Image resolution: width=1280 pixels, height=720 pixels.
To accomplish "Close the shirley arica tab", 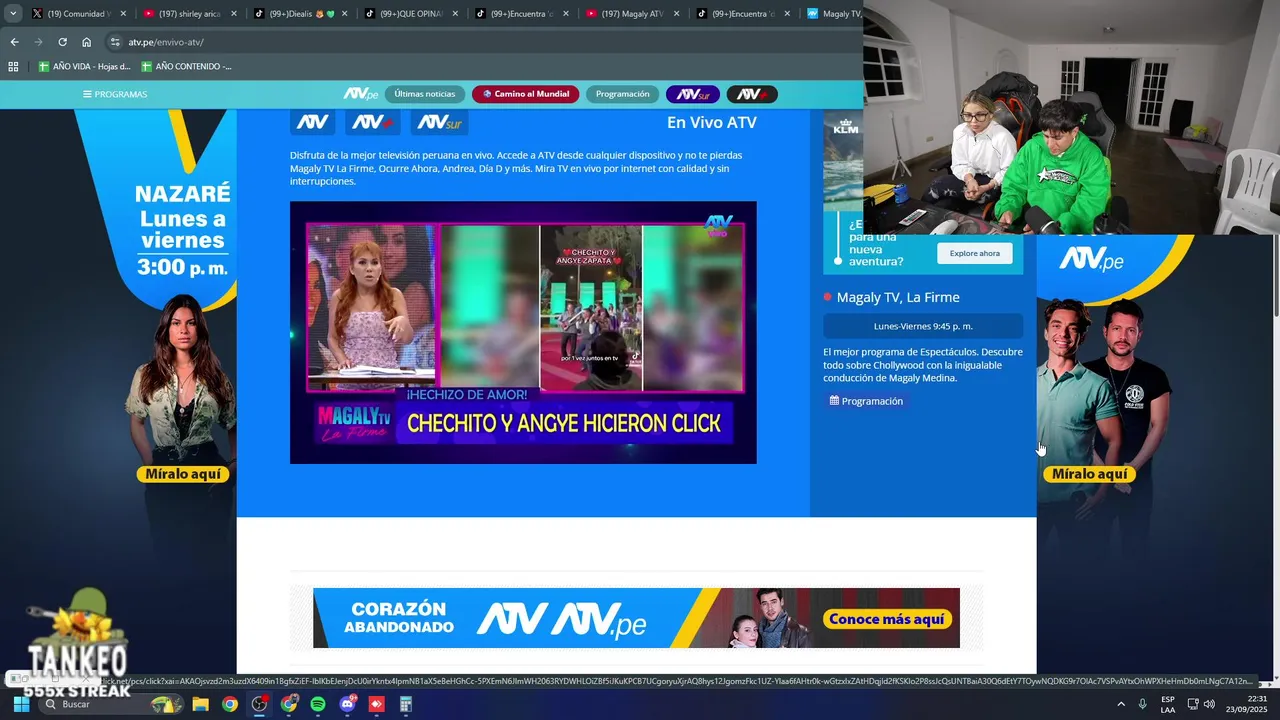I will pos(235,14).
